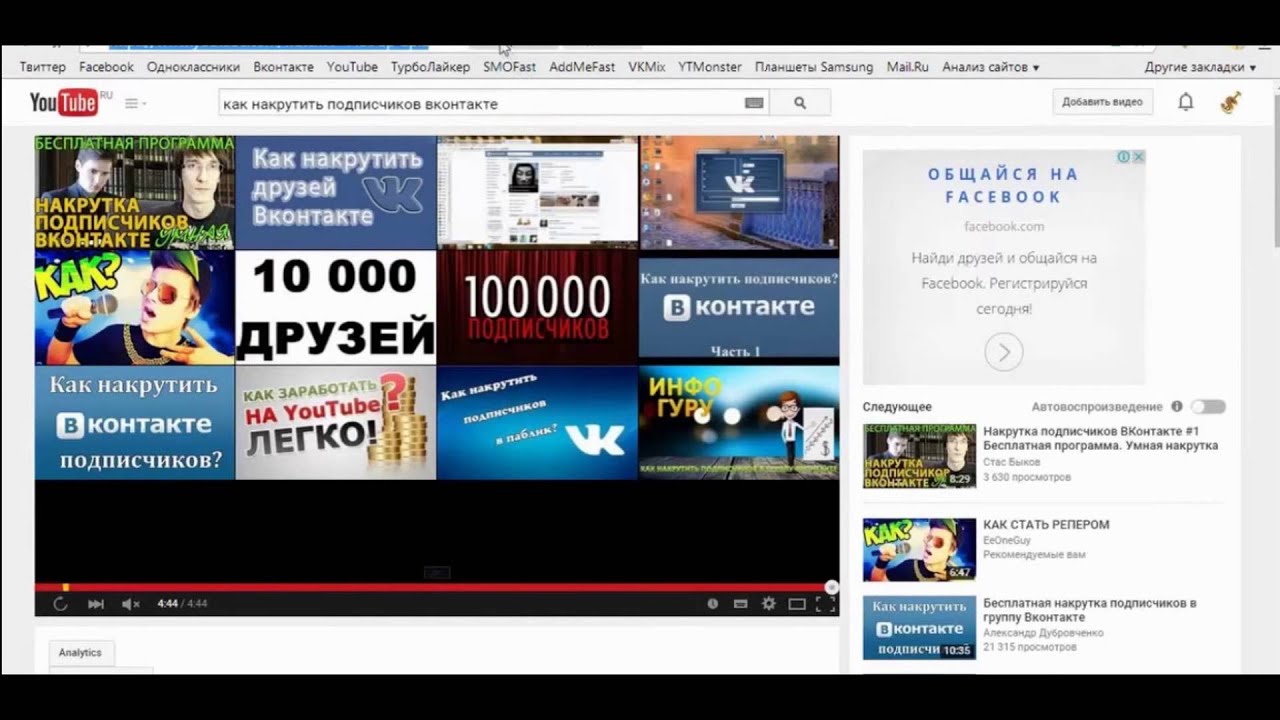Open the notifications bell
The image size is (1280, 720).
click(1185, 102)
